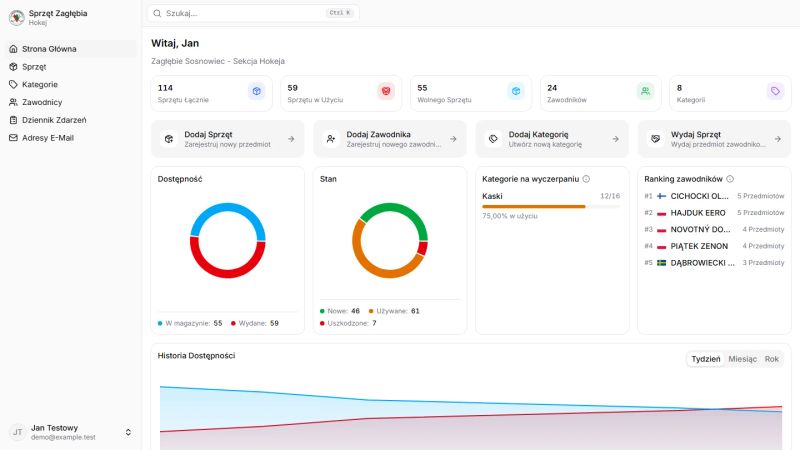Click the Dodaj Zawodnika quick action
Viewport: 800px width, 450px height.
[x=390, y=139]
